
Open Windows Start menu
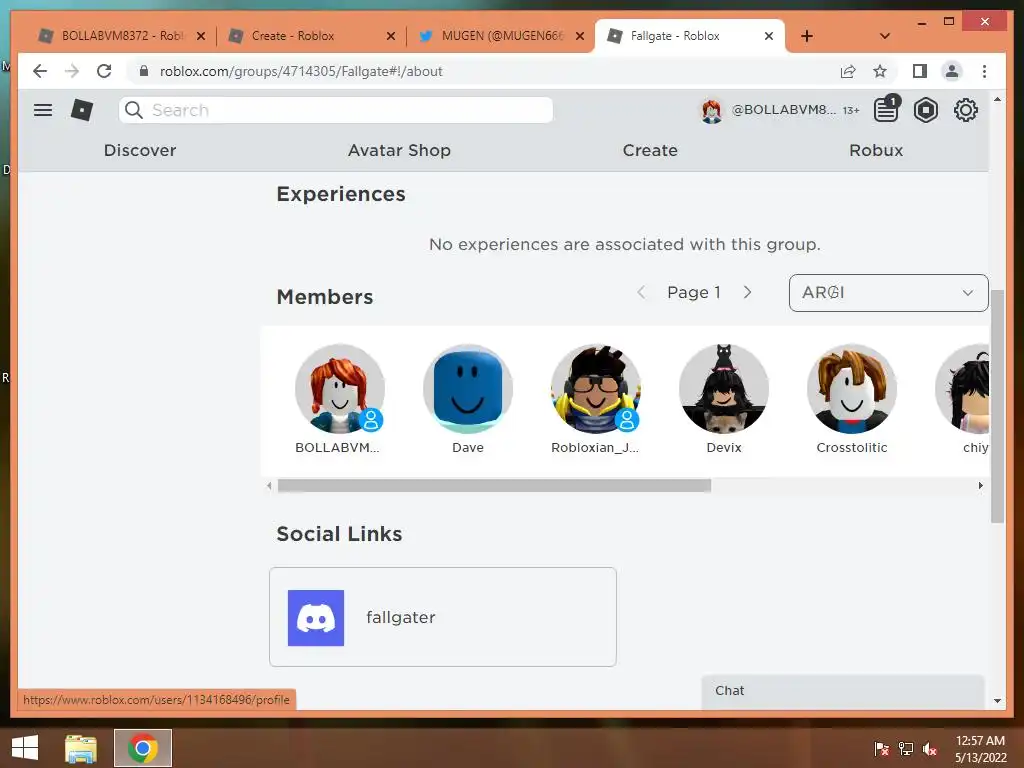coord(25,748)
